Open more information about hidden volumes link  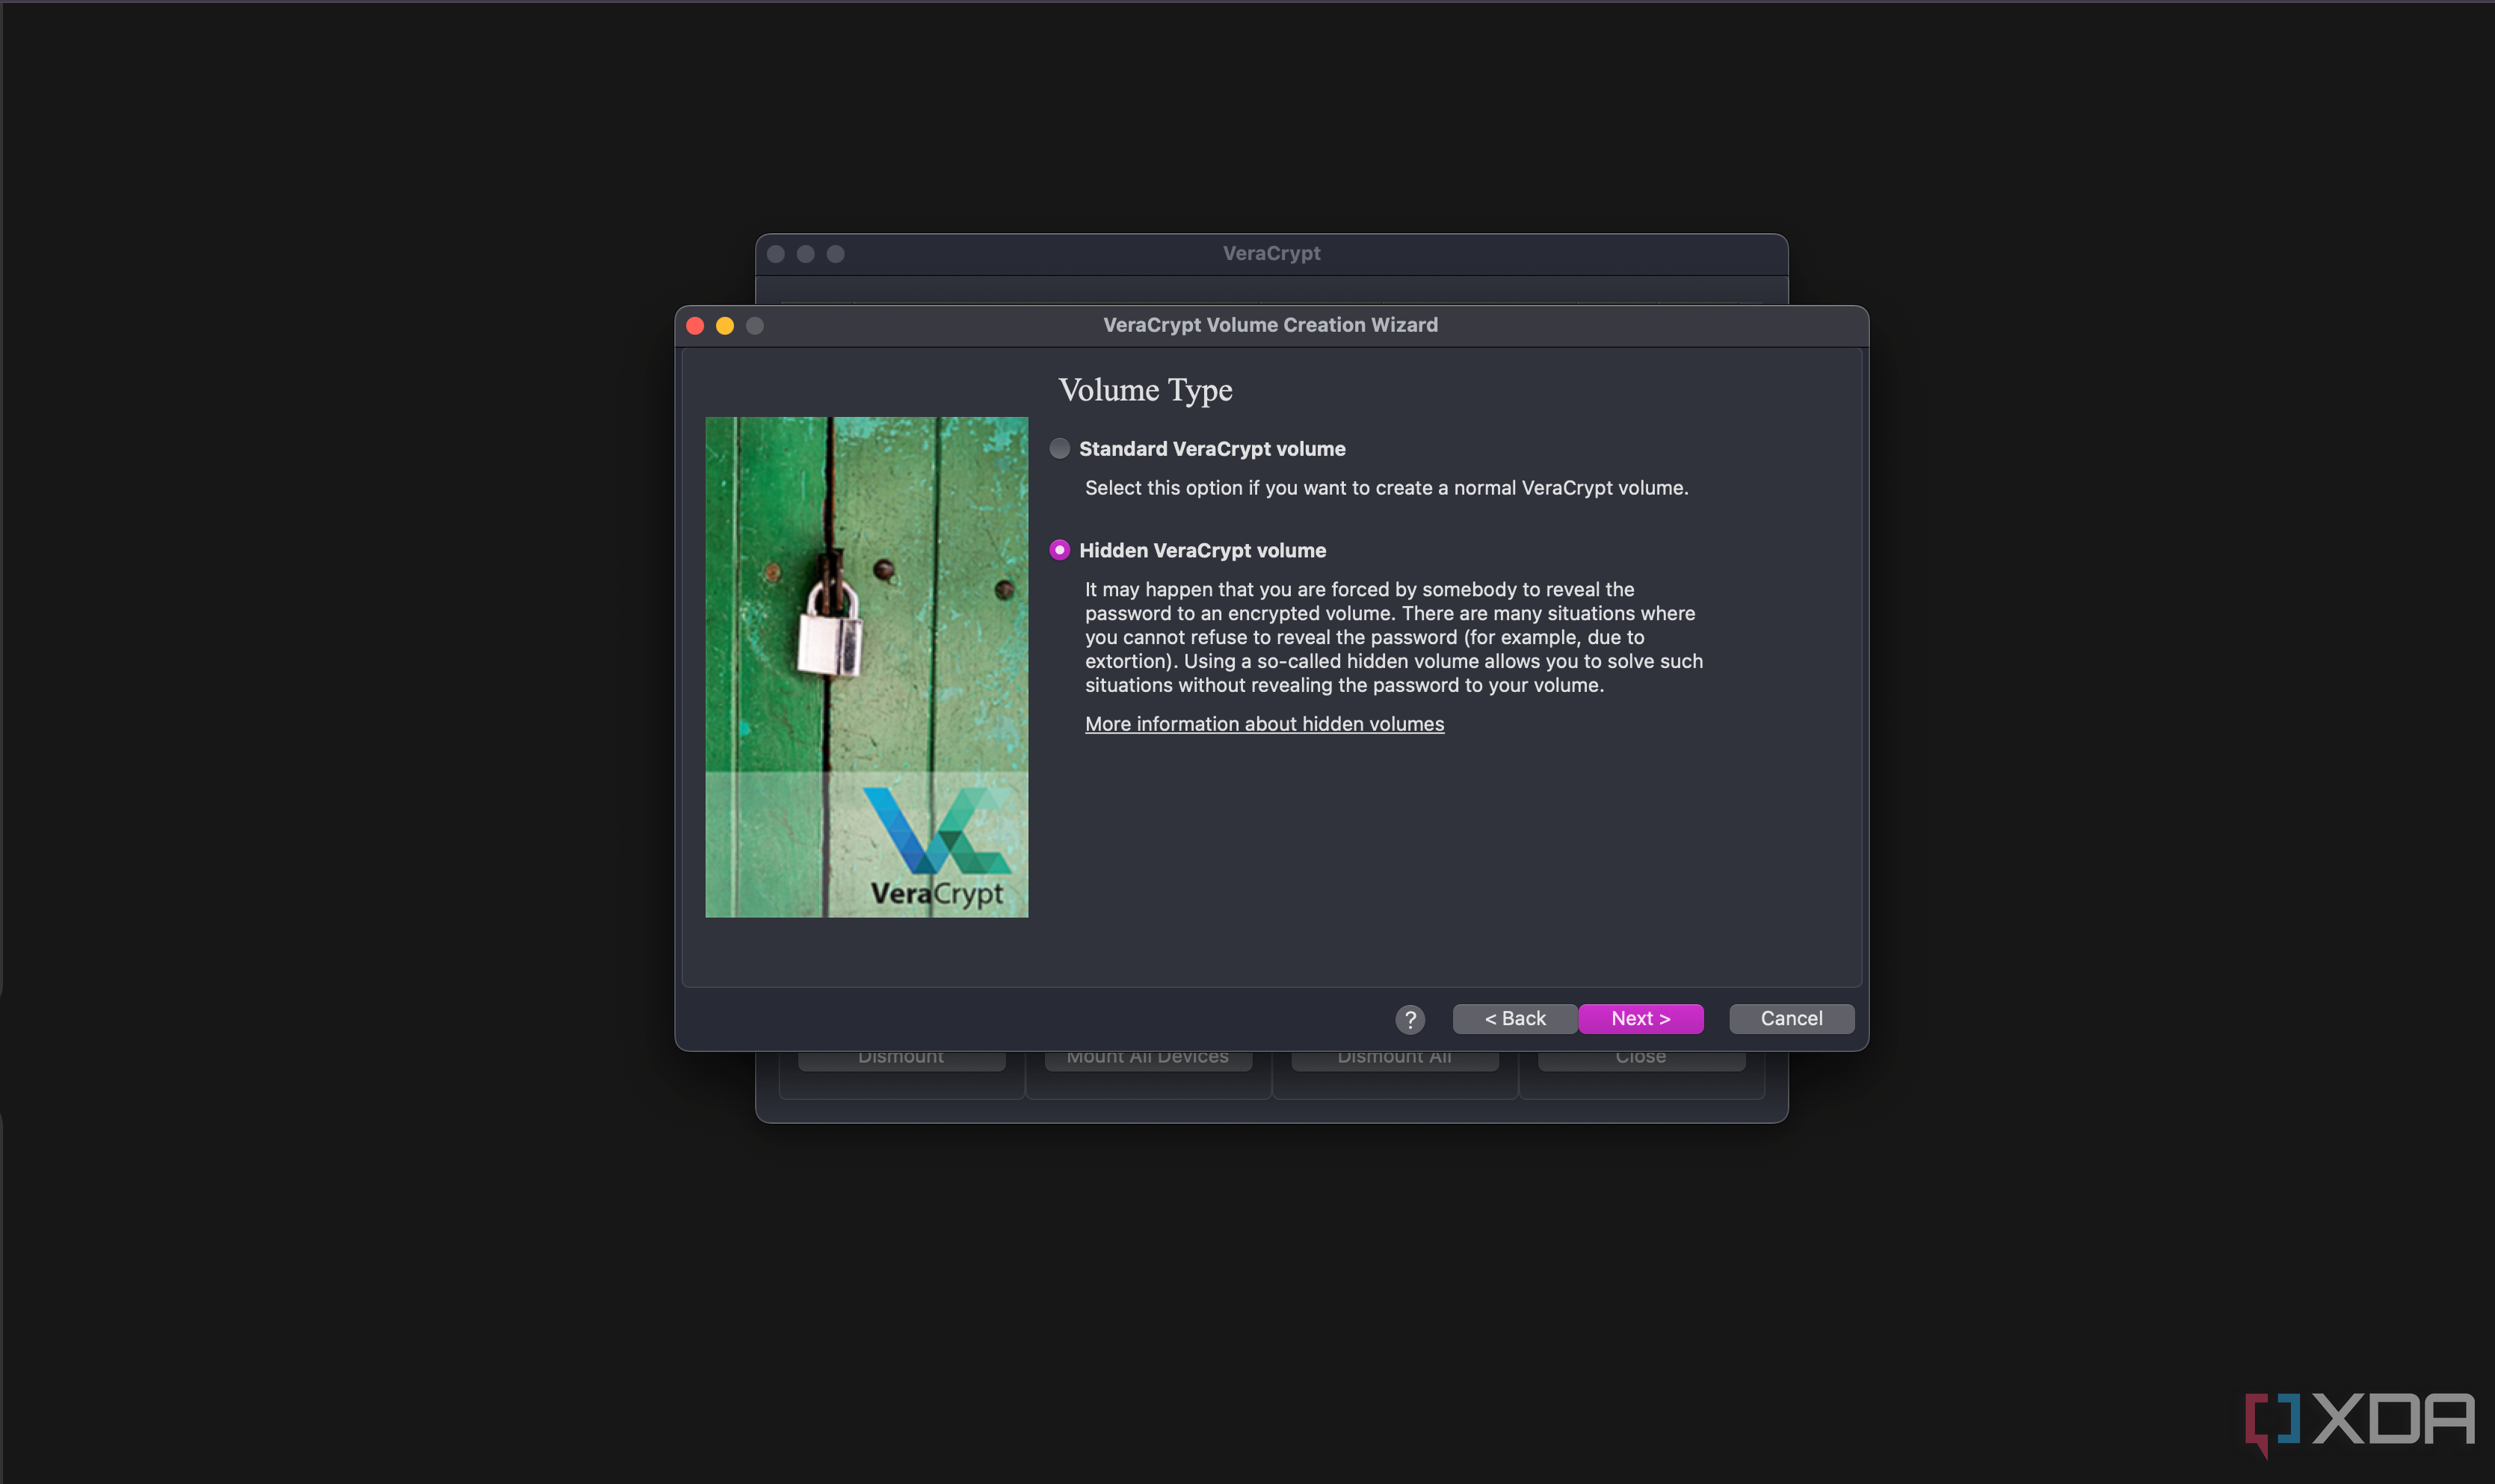[x=1263, y=723]
